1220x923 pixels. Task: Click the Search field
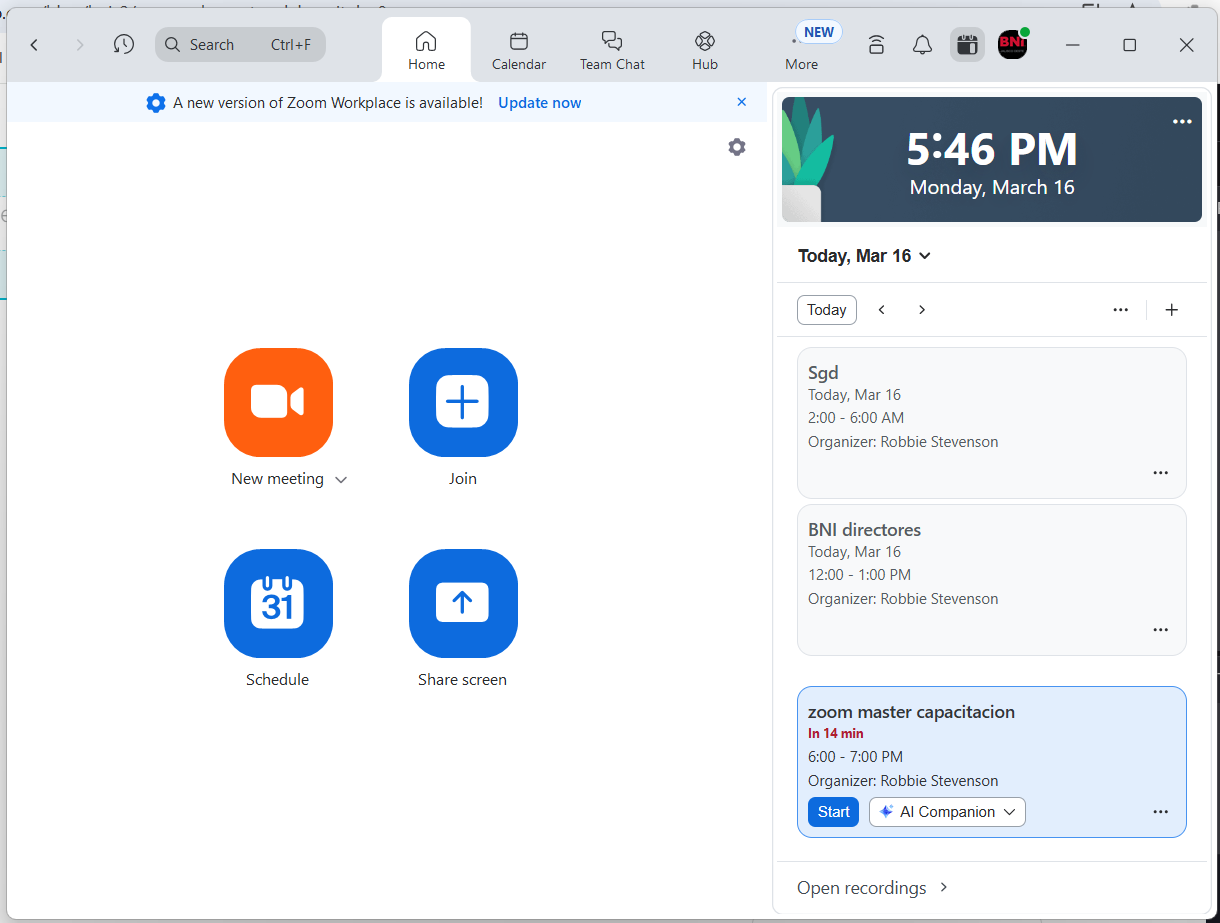click(x=240, y=45)
